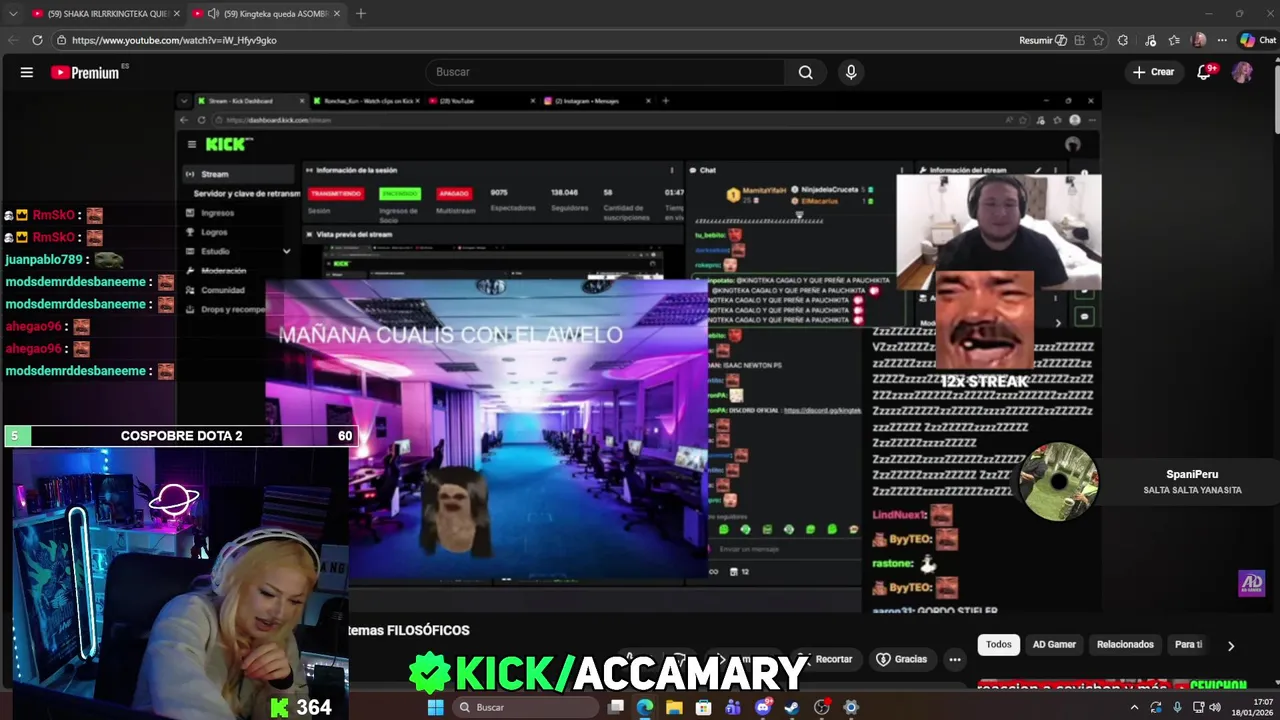Open a new browser tab

(x=361, y=14)
